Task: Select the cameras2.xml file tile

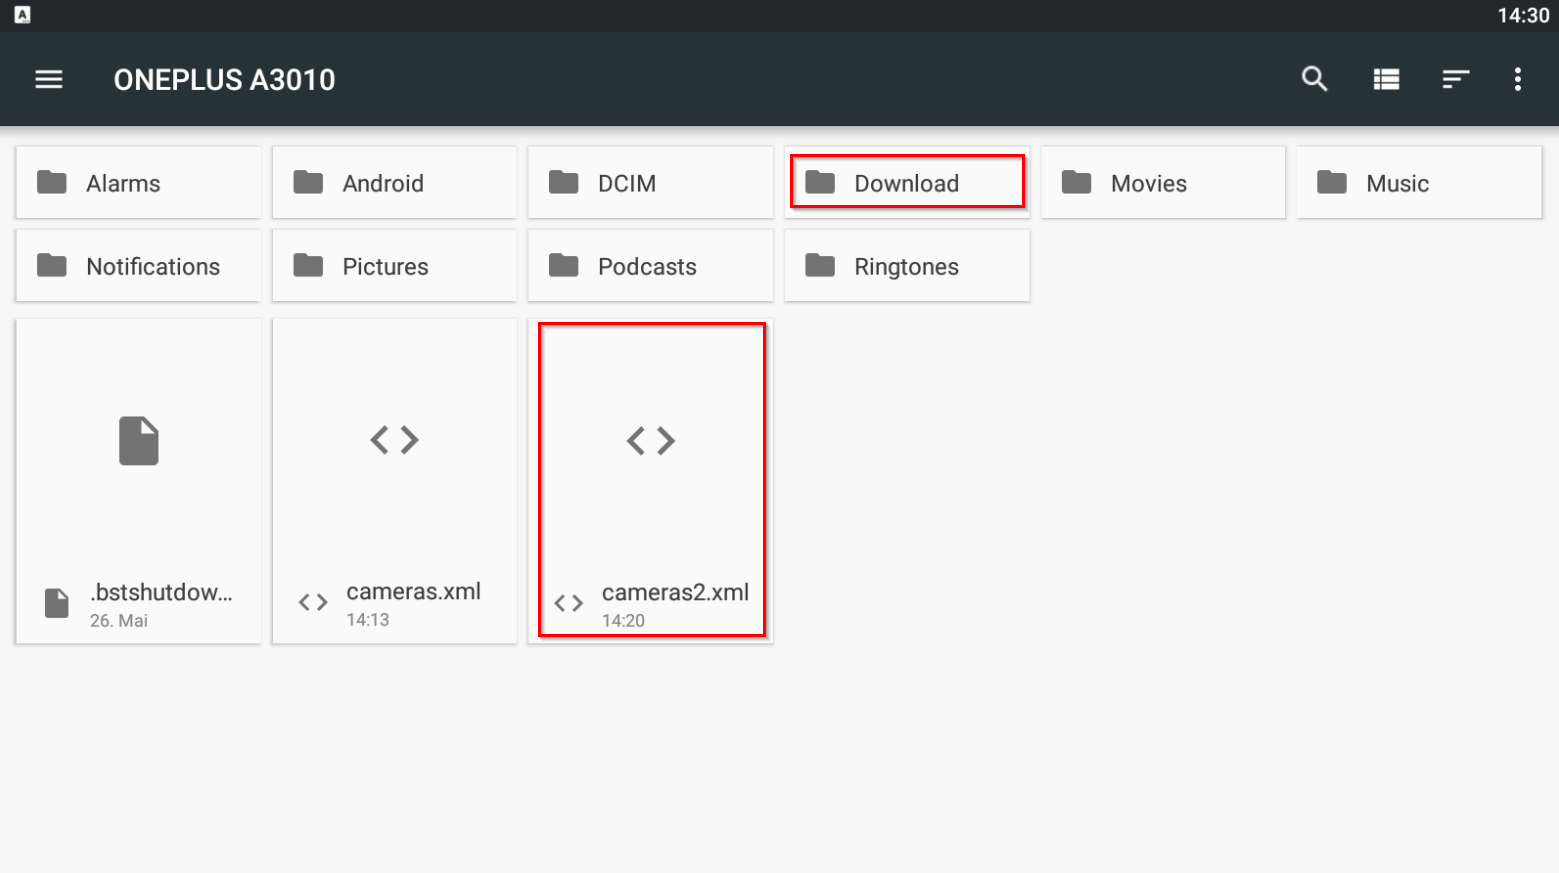Action: point(650,481)
